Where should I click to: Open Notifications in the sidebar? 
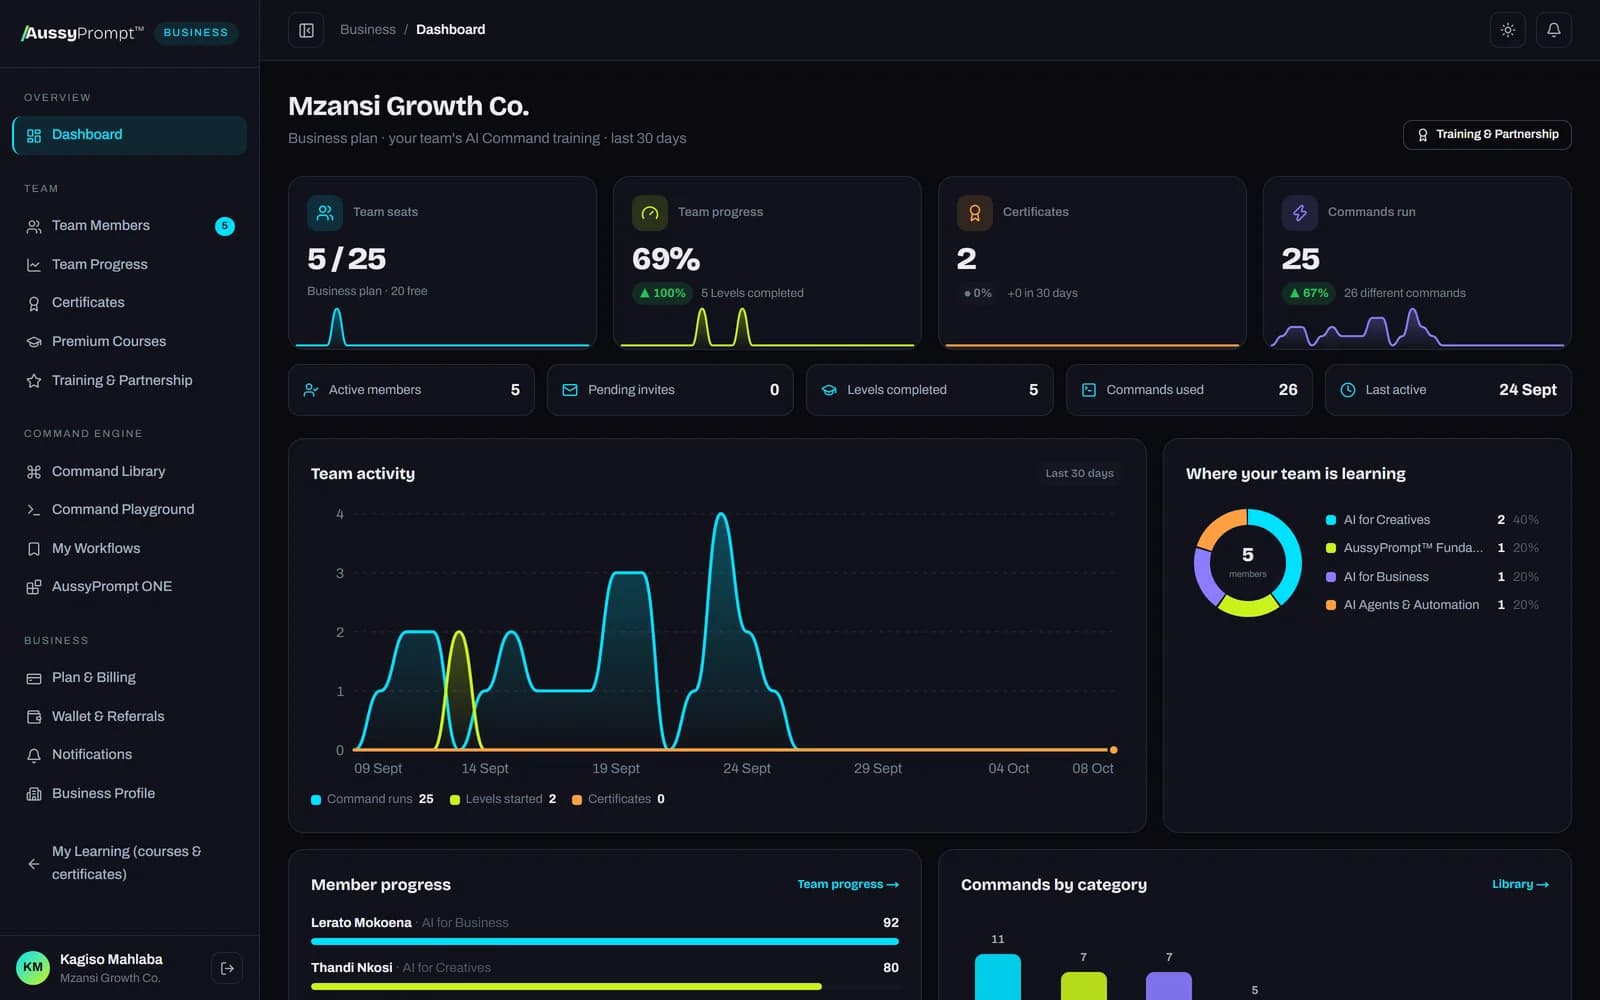pos(129,755)
